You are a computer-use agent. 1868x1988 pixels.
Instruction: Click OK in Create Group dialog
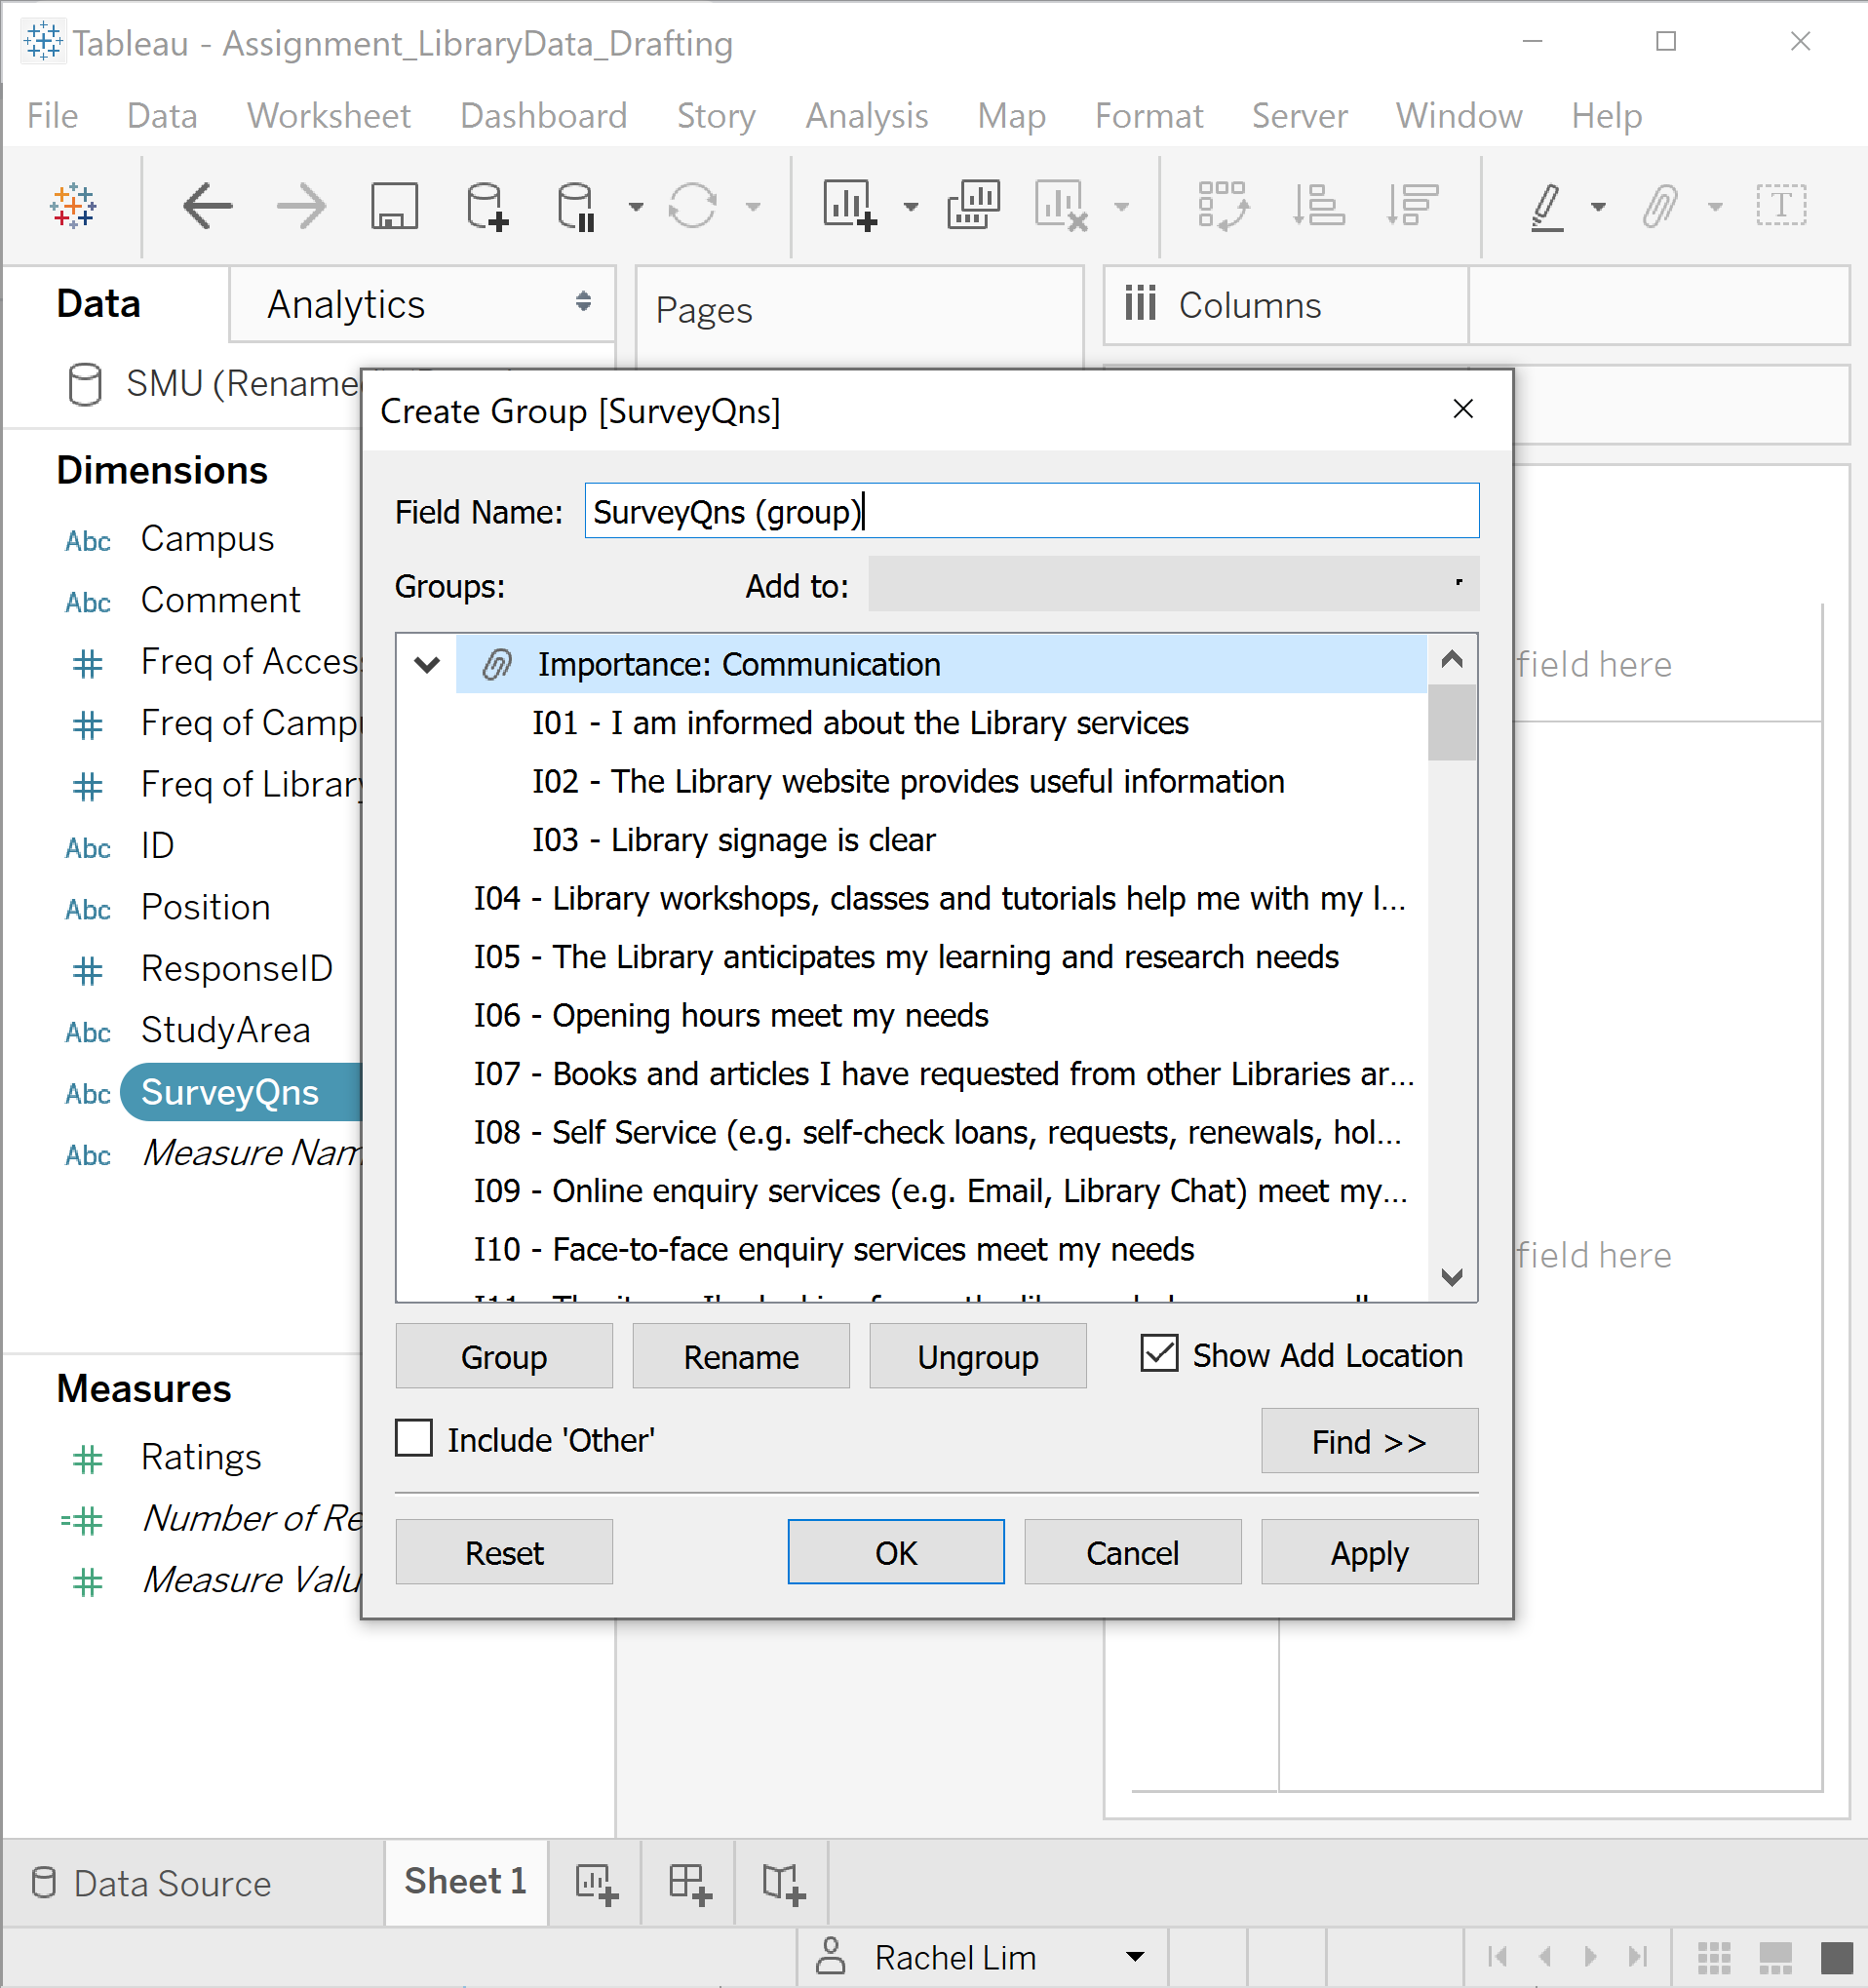click(x=896, y=1552)
